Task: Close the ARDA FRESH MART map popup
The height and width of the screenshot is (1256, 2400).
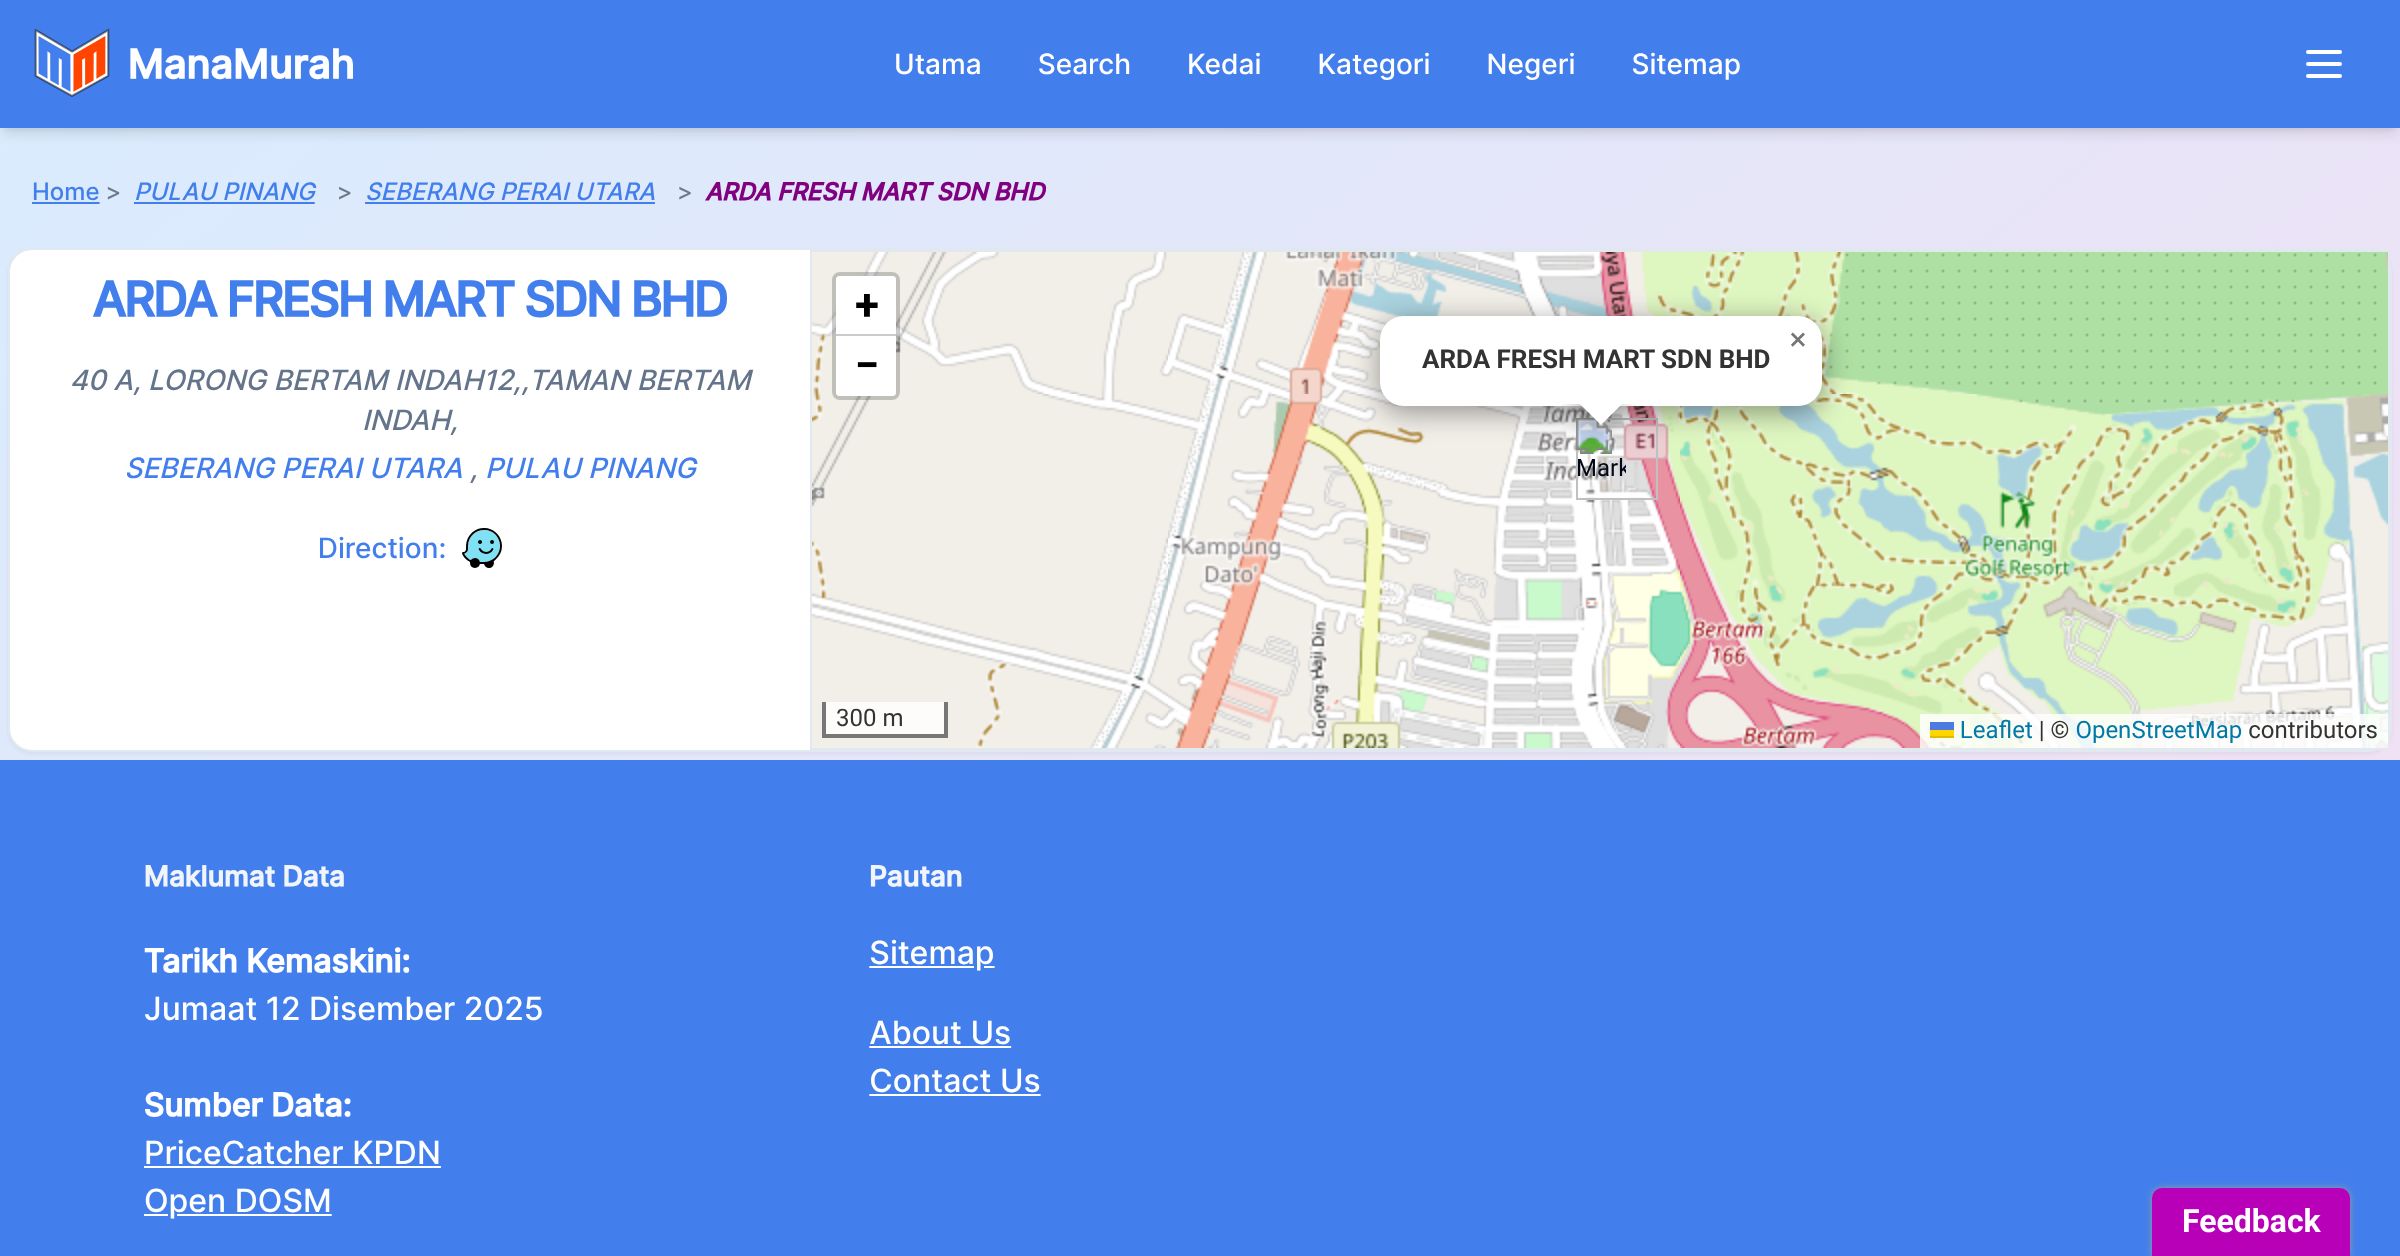Action: pos(1797,340)
